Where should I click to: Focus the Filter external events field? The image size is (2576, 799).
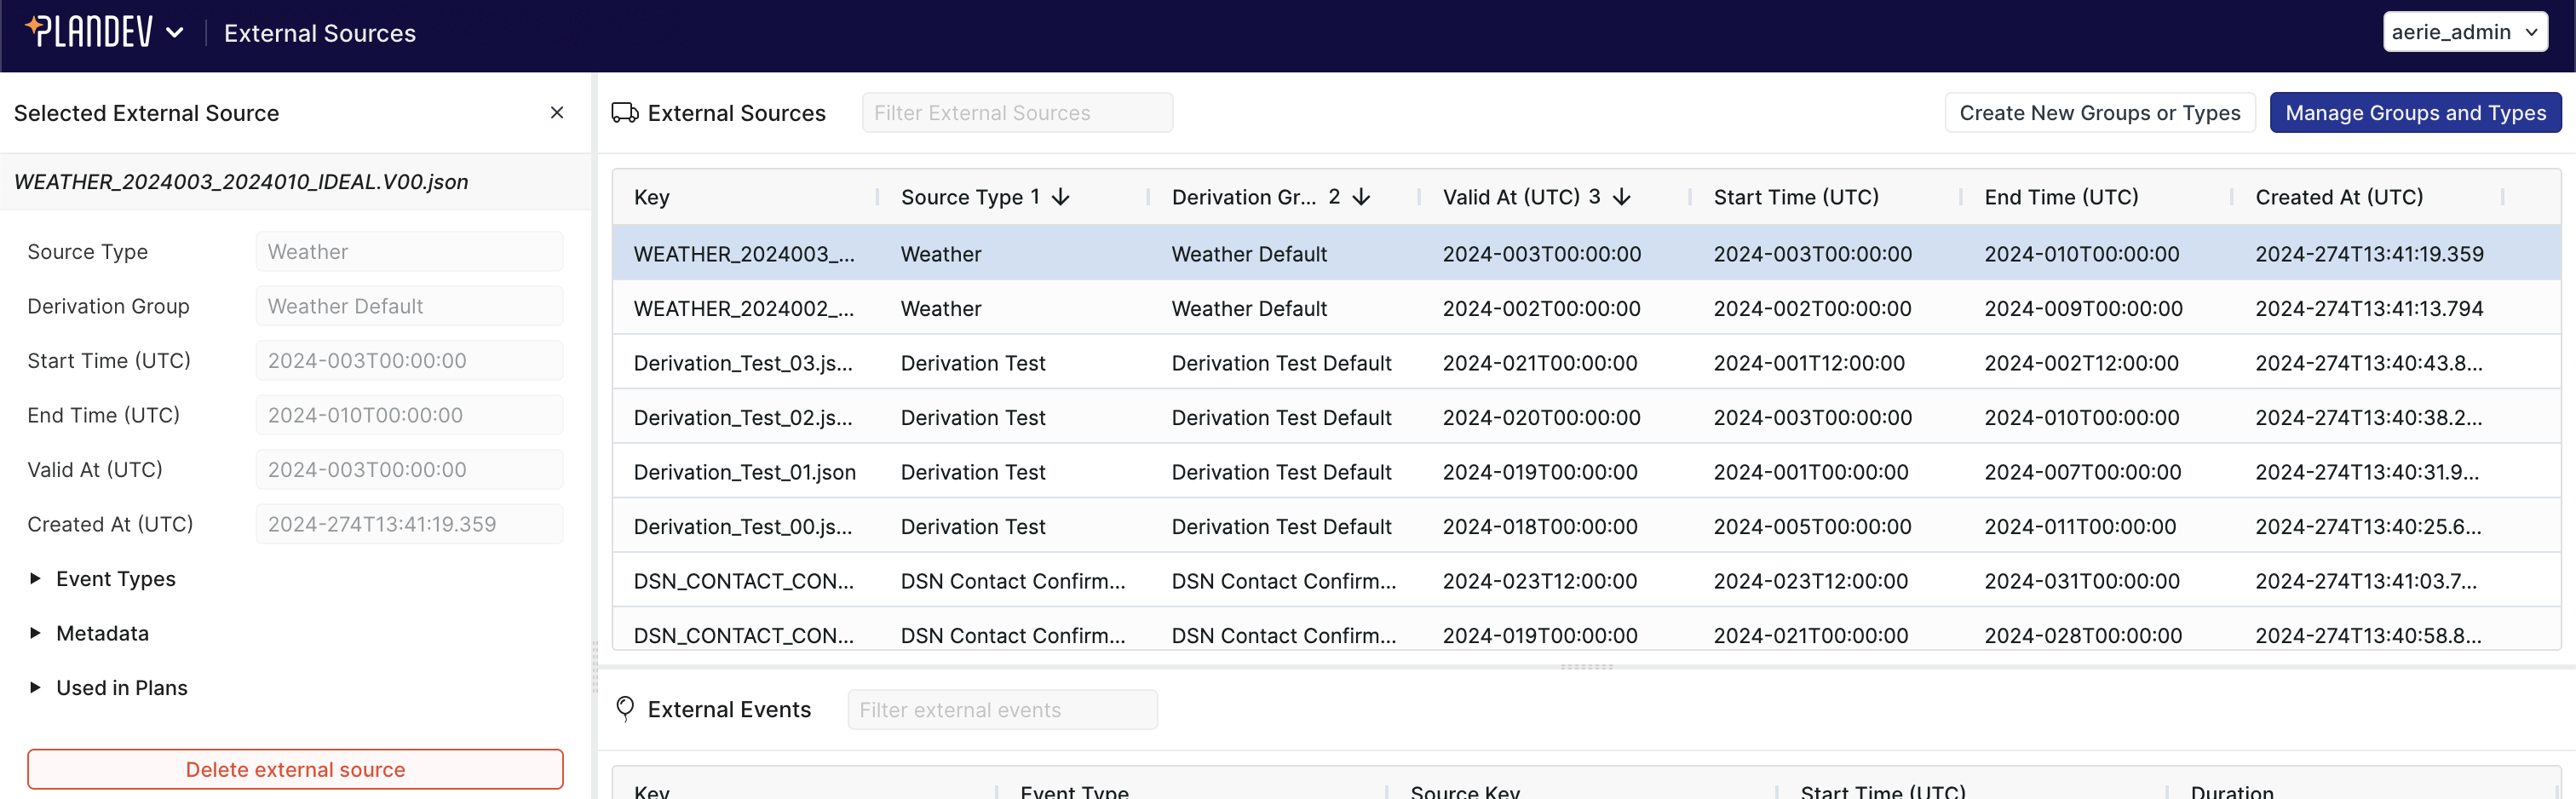pyautogui.click(x=1002, y=710)
